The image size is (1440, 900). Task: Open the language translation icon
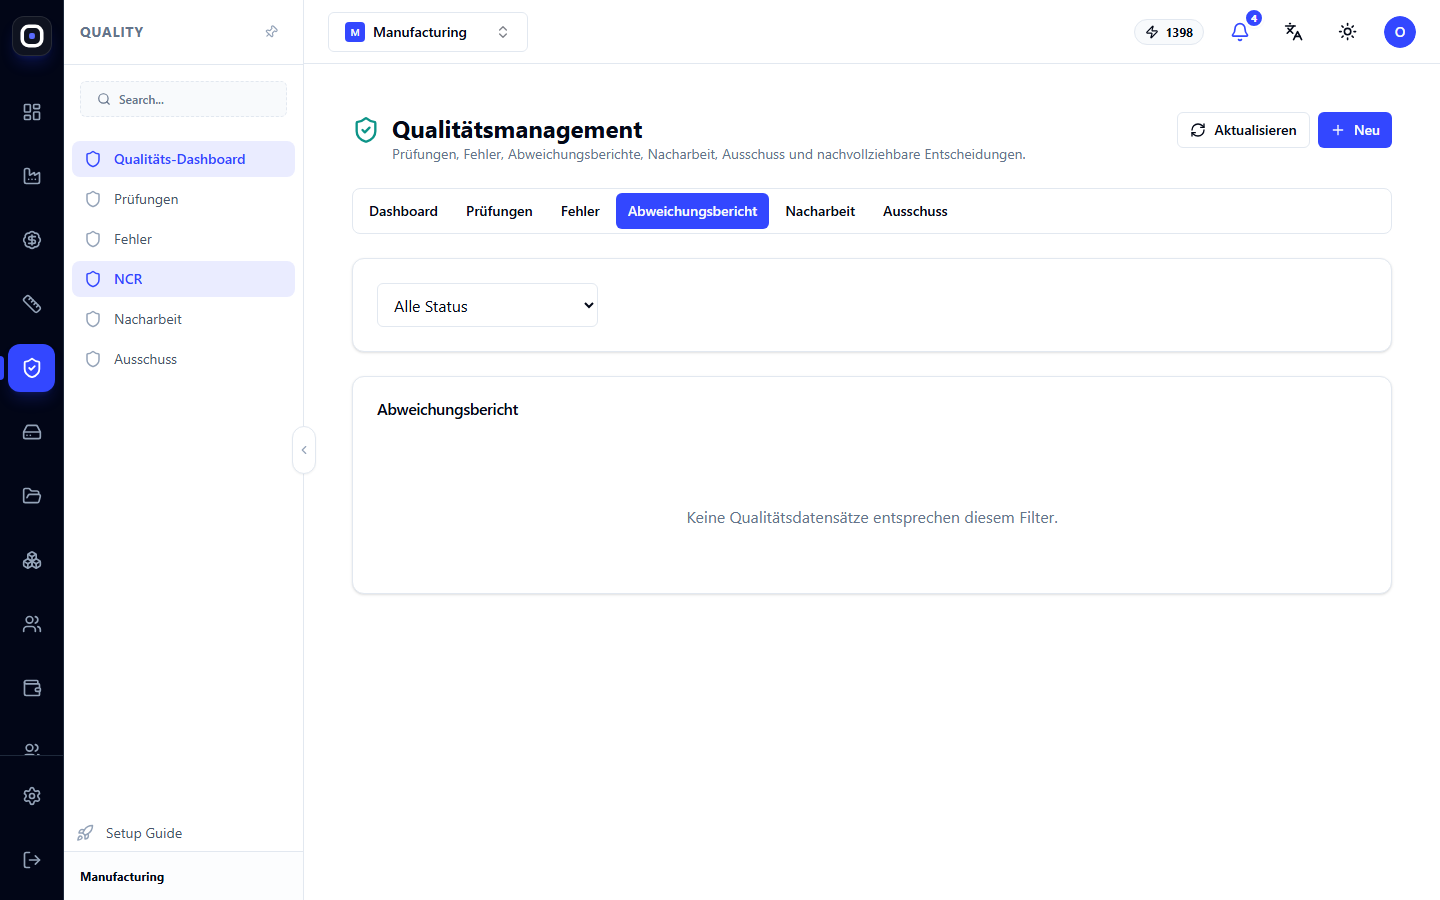[x=1294, y=32]
